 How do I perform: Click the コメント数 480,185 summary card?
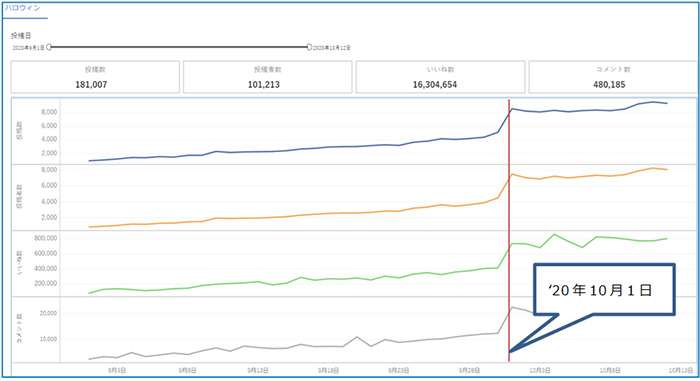point(613,77)
